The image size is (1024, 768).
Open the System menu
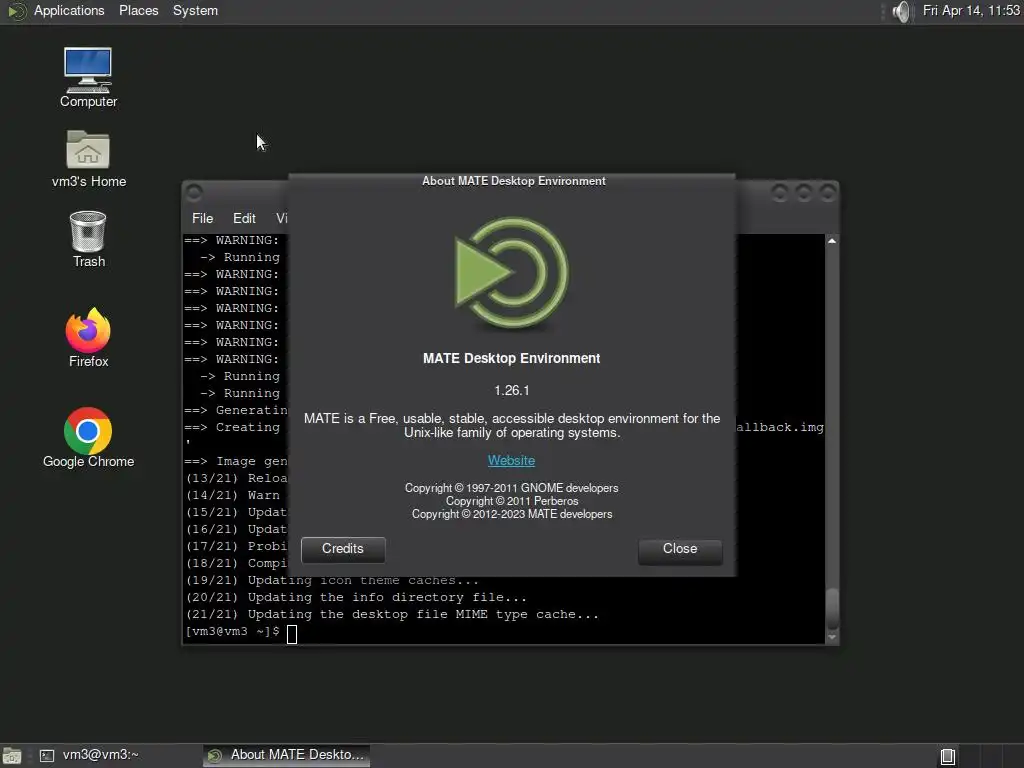195,10
